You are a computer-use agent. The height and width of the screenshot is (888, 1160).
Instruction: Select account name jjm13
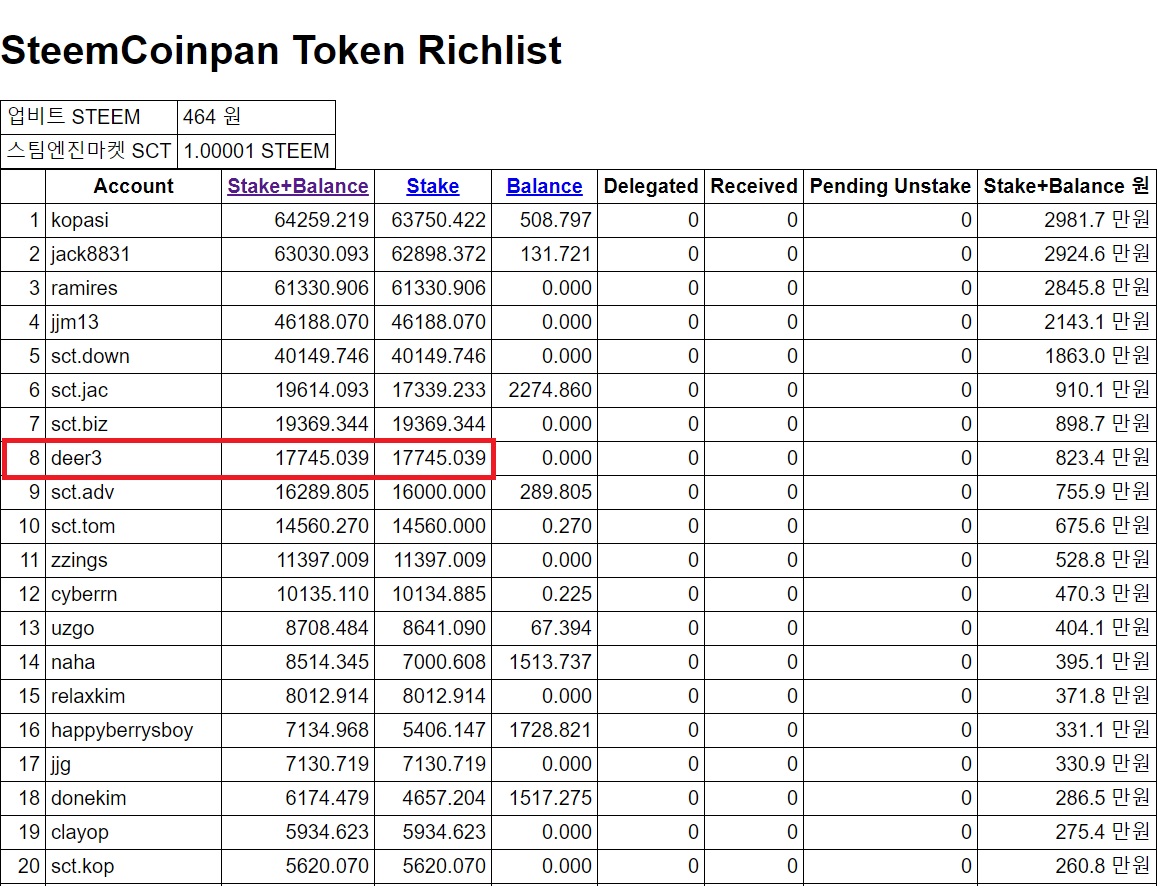pyautogui.click(x=75, y=322)
